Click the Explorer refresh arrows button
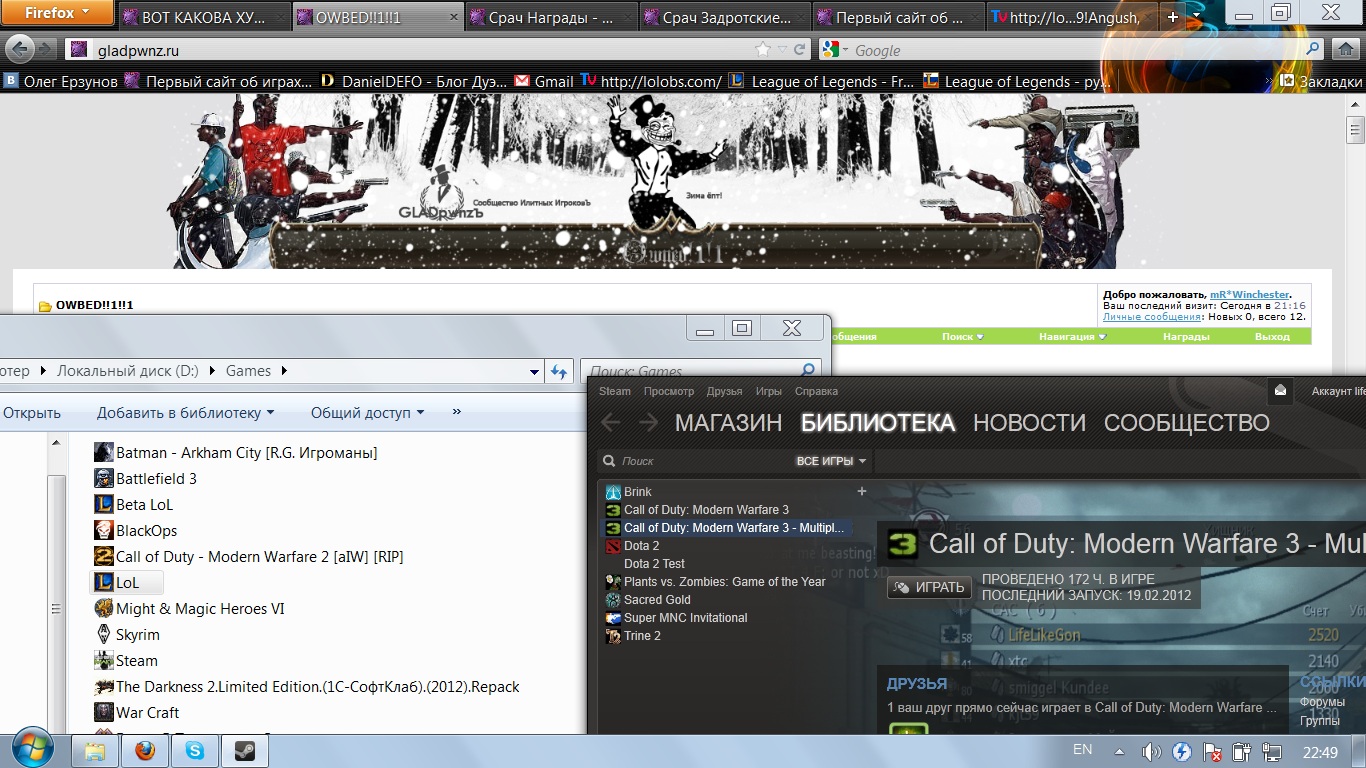The image size is (1366, 768). pyautogui.click(x=559, y=371)
